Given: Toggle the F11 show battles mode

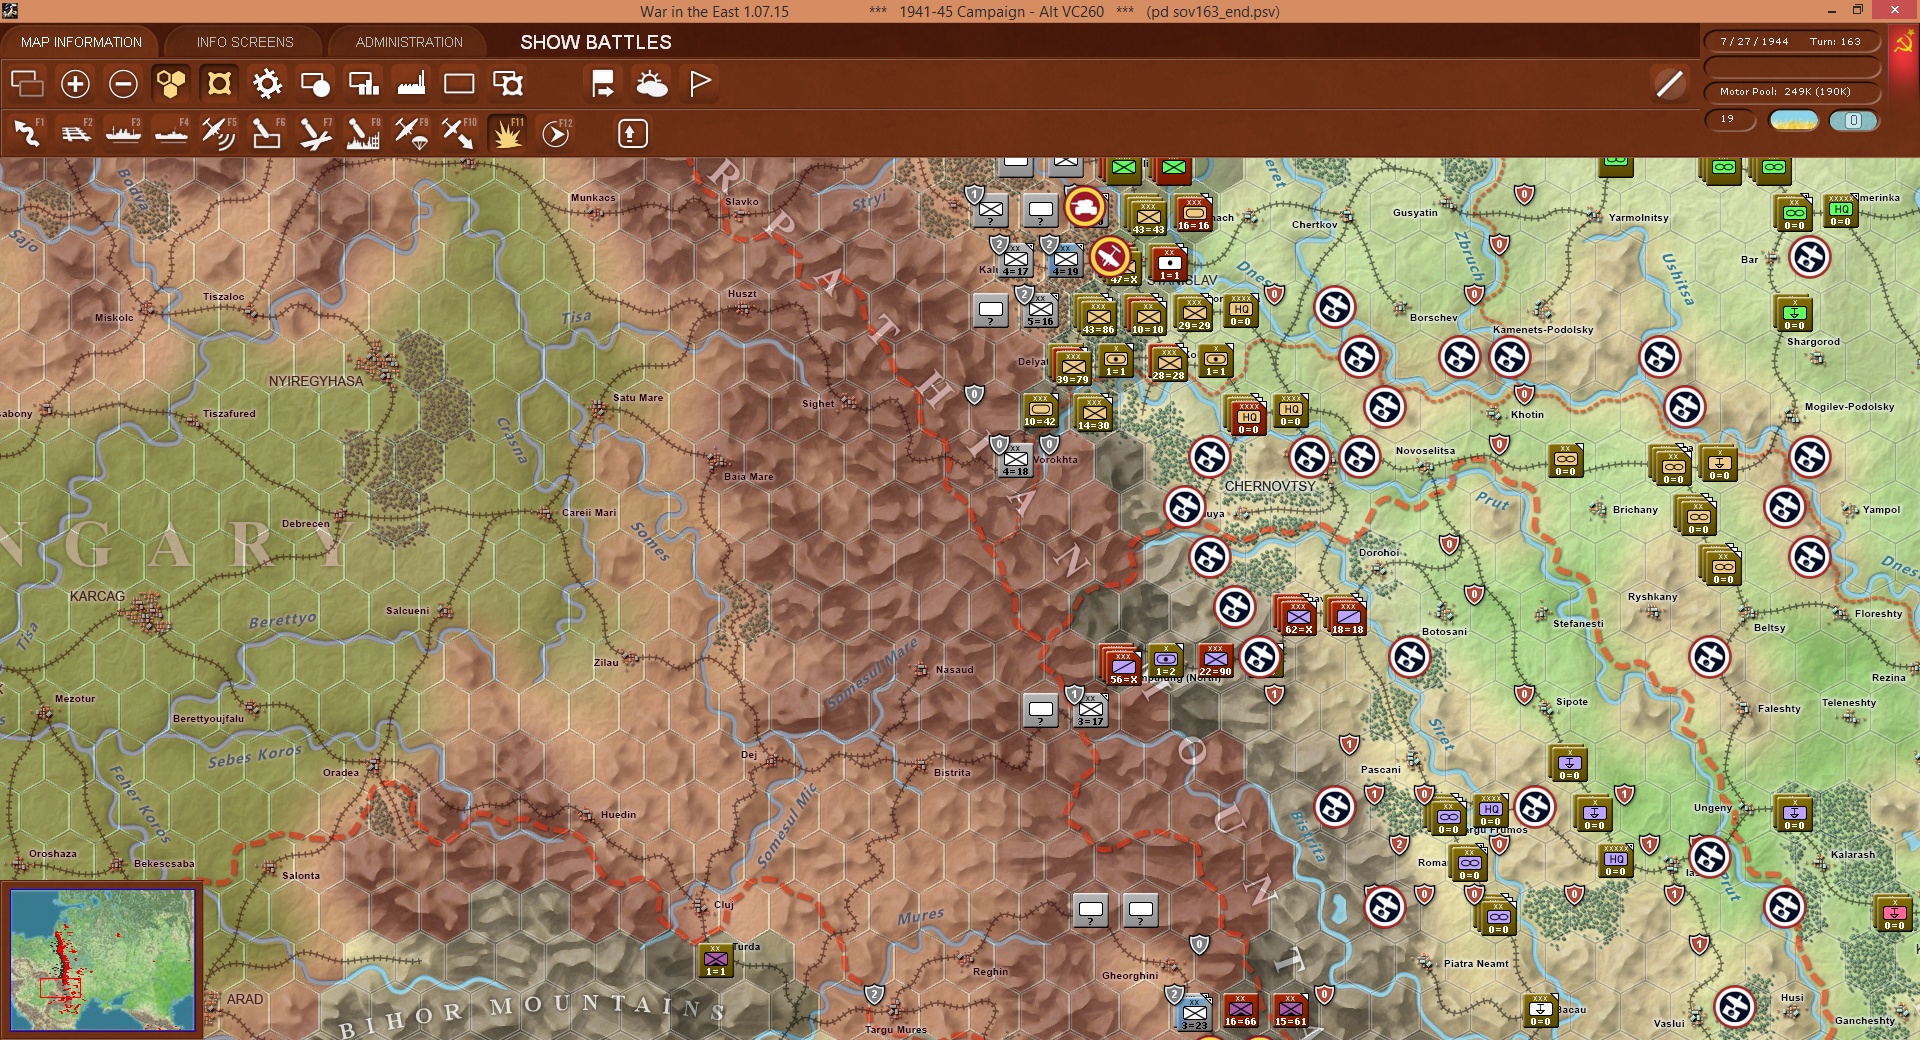Looking at the screenshot, I should pyautogui.click(x=507, y=133).
